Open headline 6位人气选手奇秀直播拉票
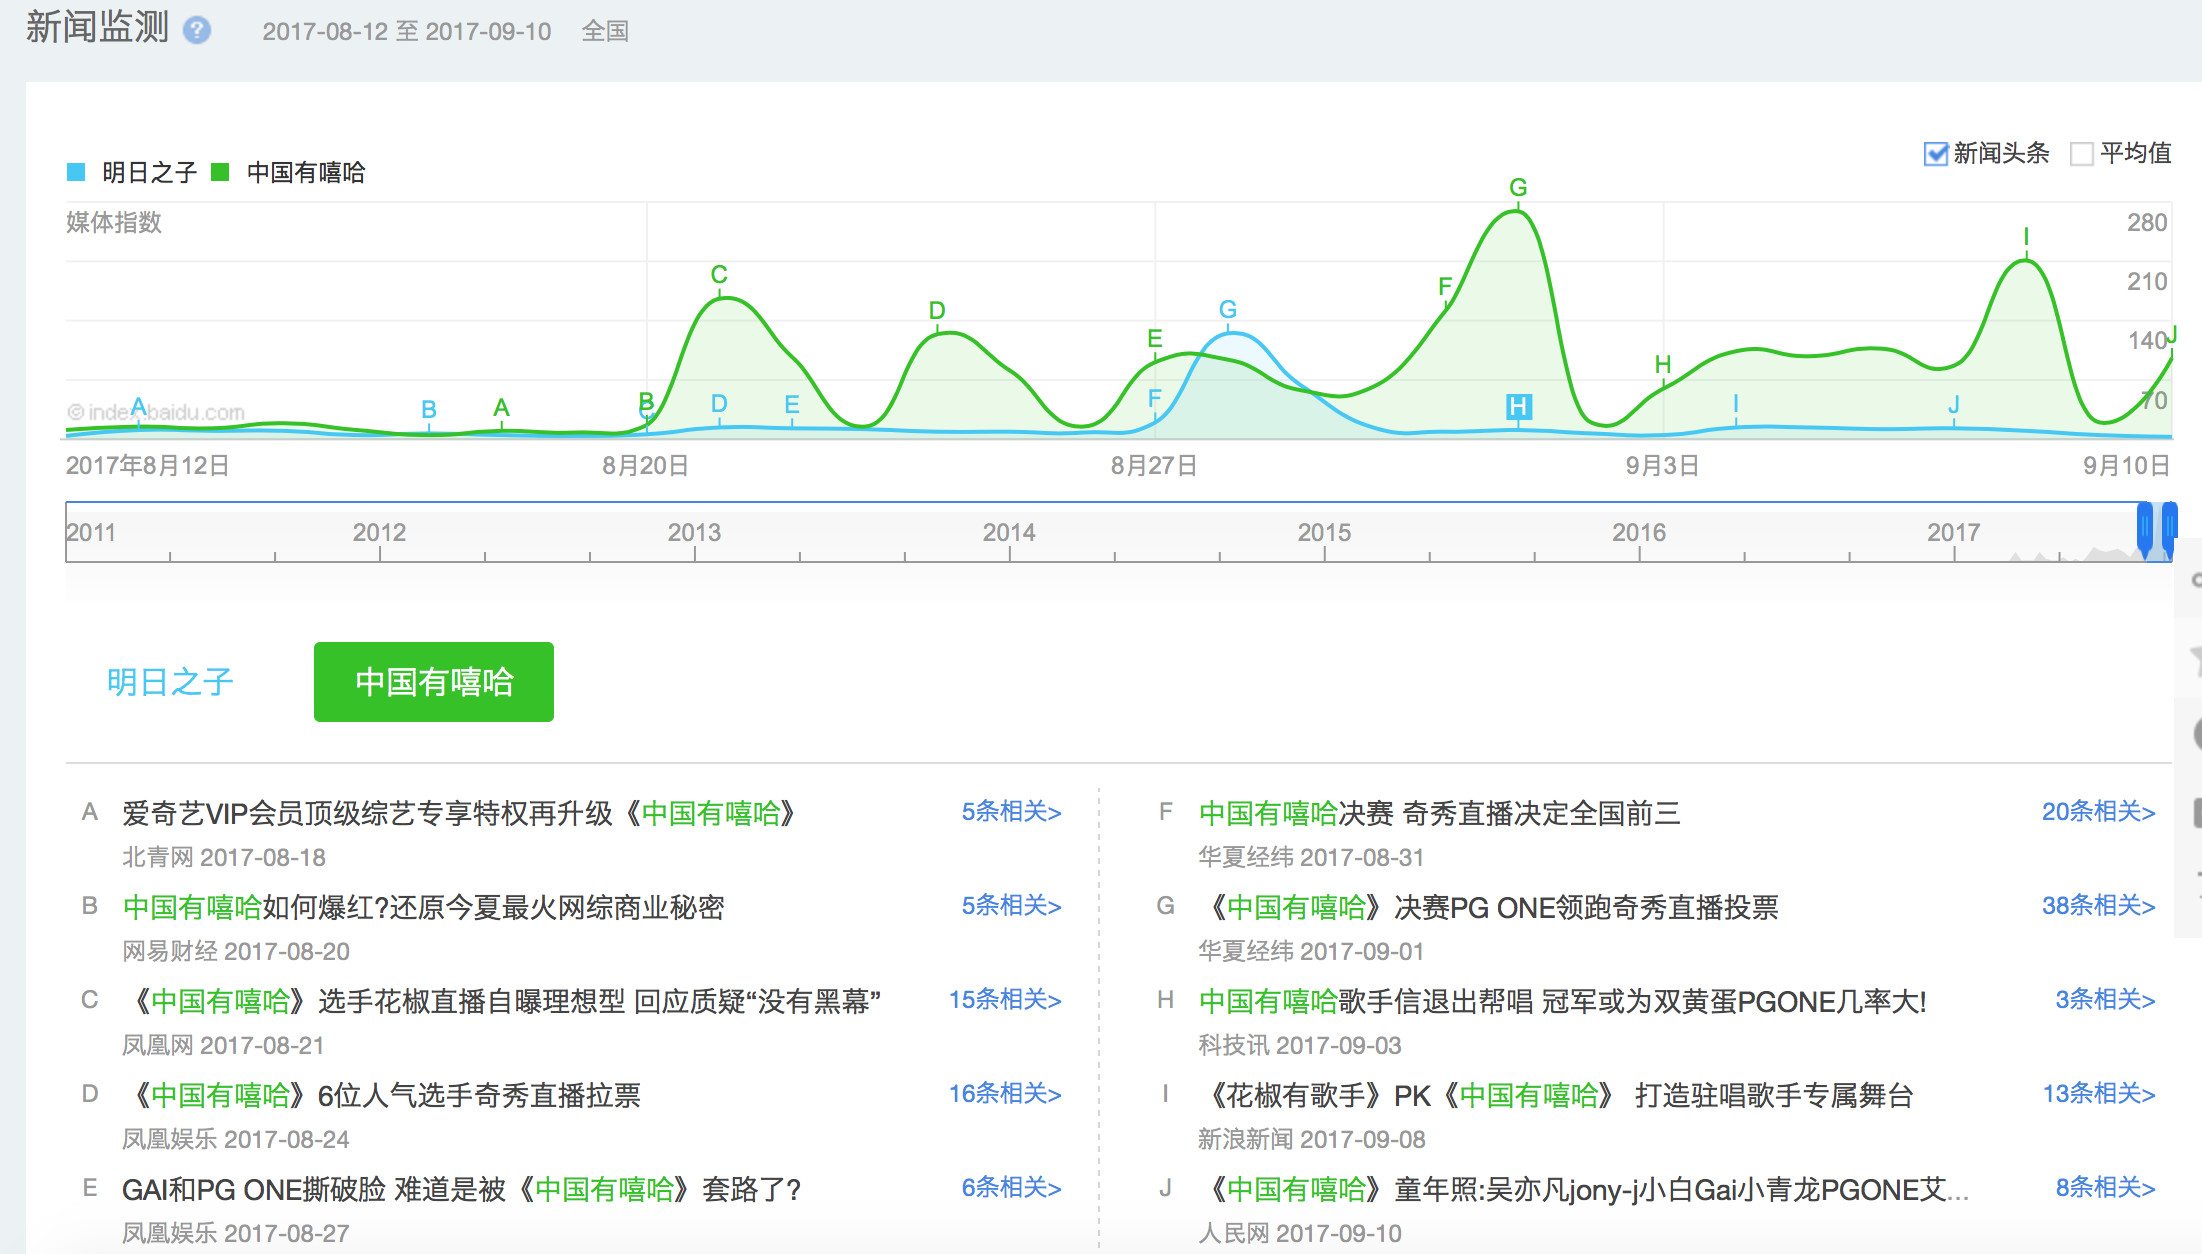 [381, 1095]
